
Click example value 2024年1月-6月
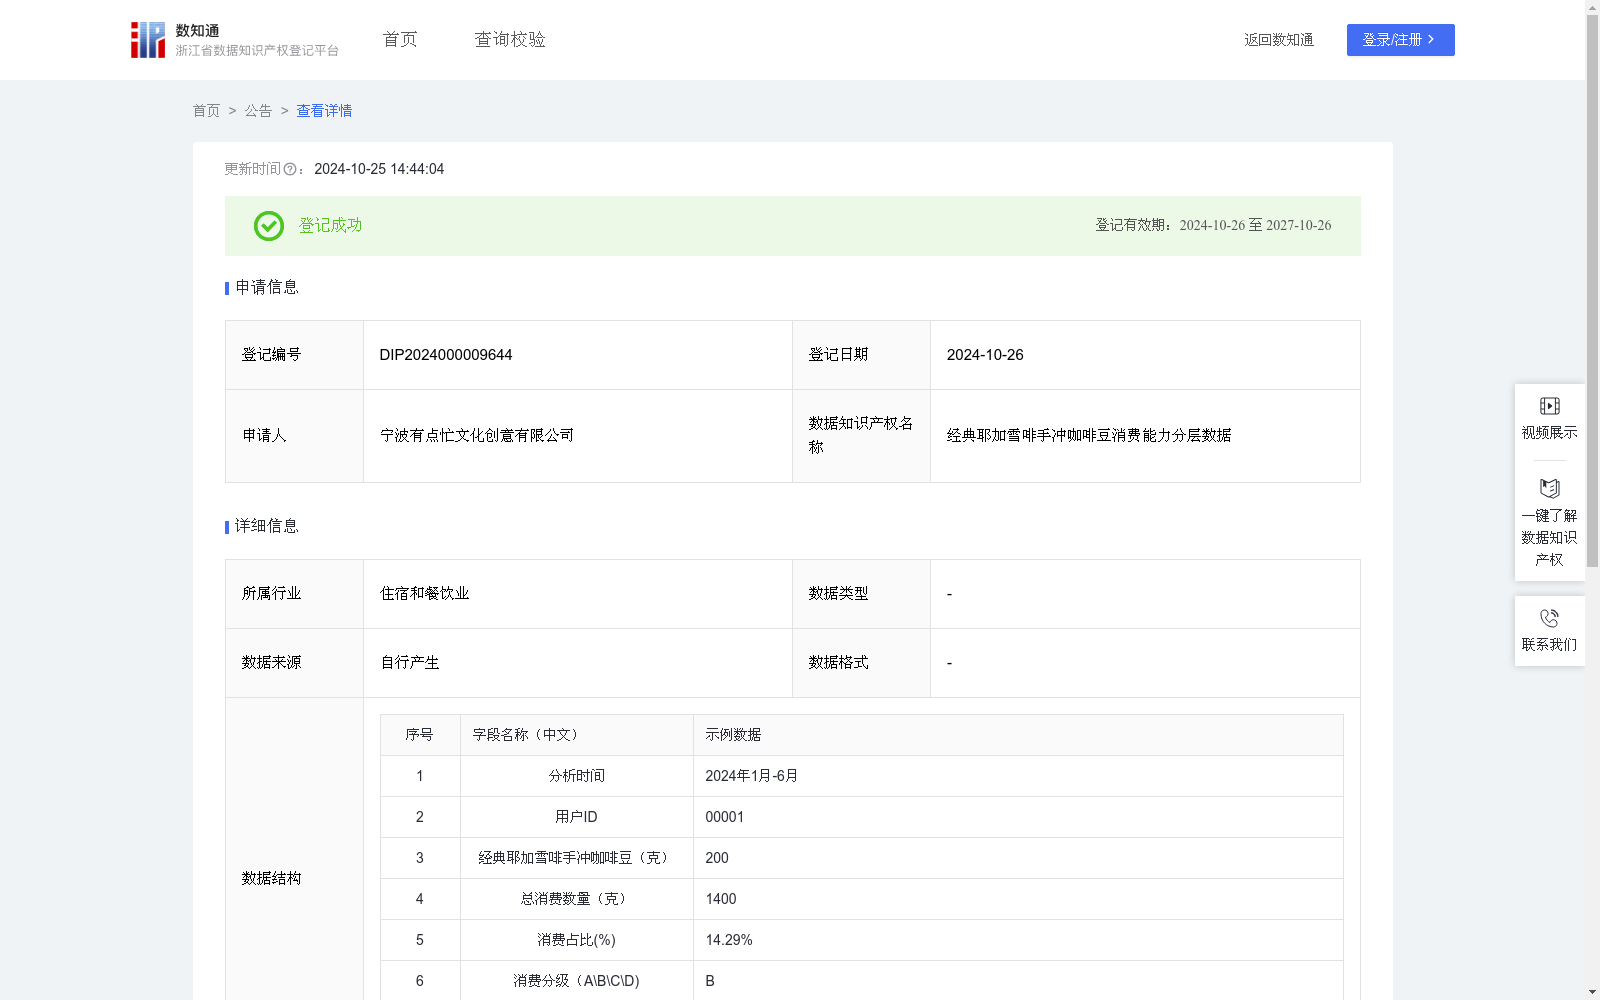tap(751, 776)
